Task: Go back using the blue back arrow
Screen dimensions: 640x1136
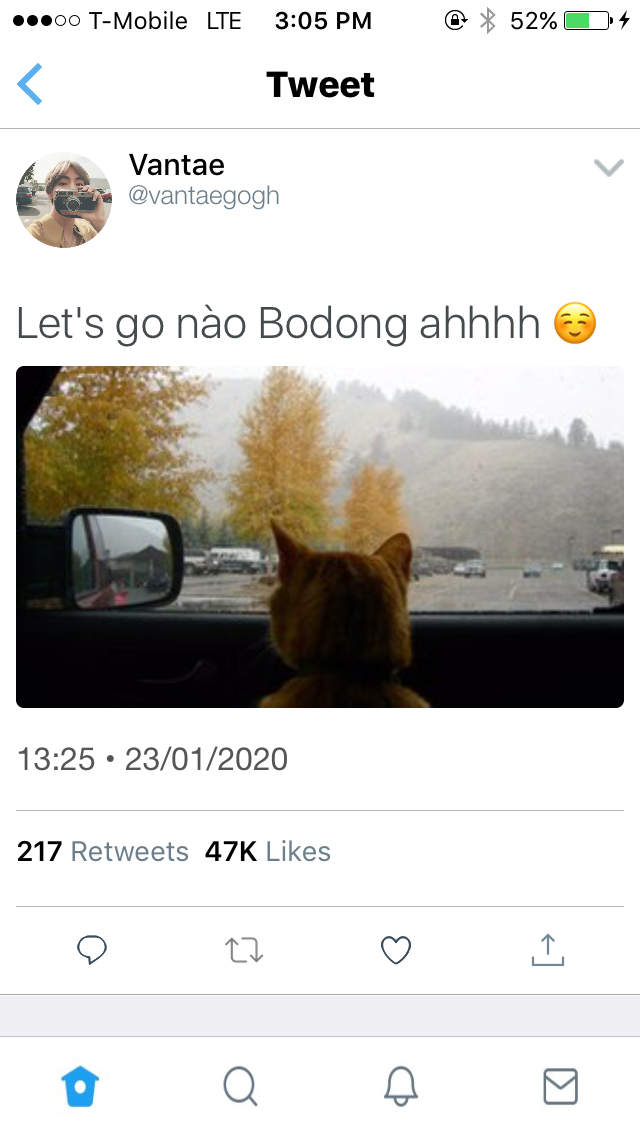Action: pos(30,84)
